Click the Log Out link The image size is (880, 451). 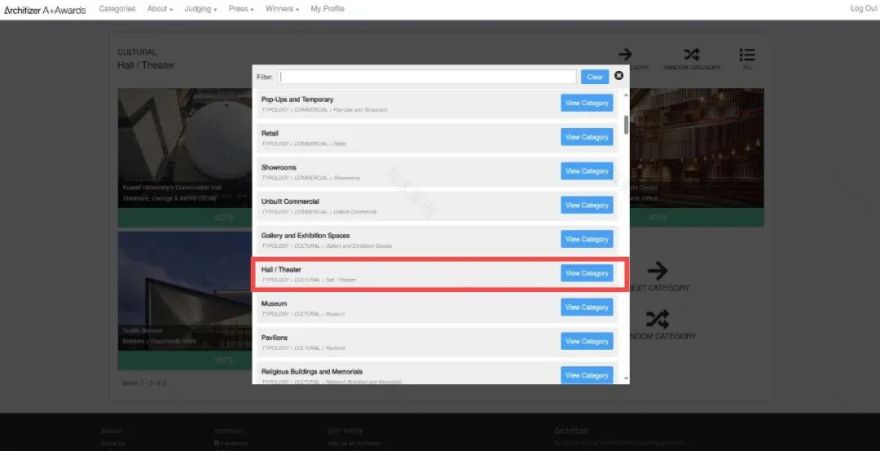click(863, 9)
